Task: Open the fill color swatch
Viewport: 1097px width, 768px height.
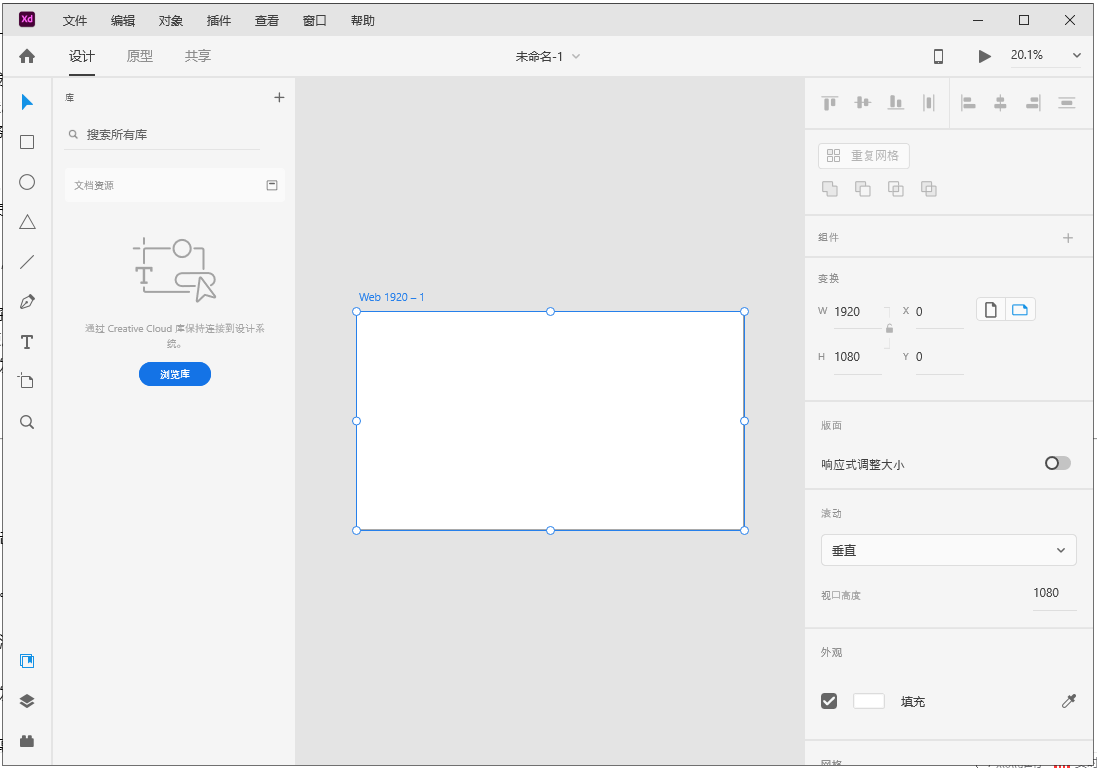Action: (x=869, y=701)
